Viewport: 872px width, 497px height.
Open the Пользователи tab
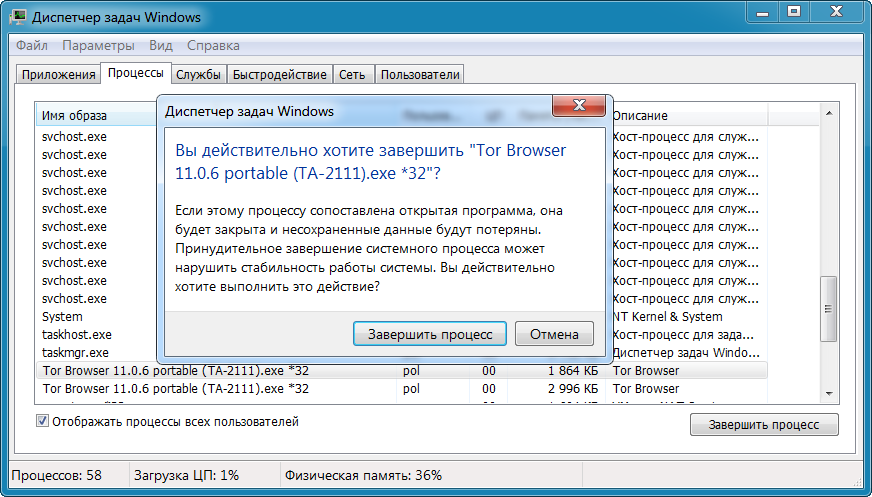(420, 74)
